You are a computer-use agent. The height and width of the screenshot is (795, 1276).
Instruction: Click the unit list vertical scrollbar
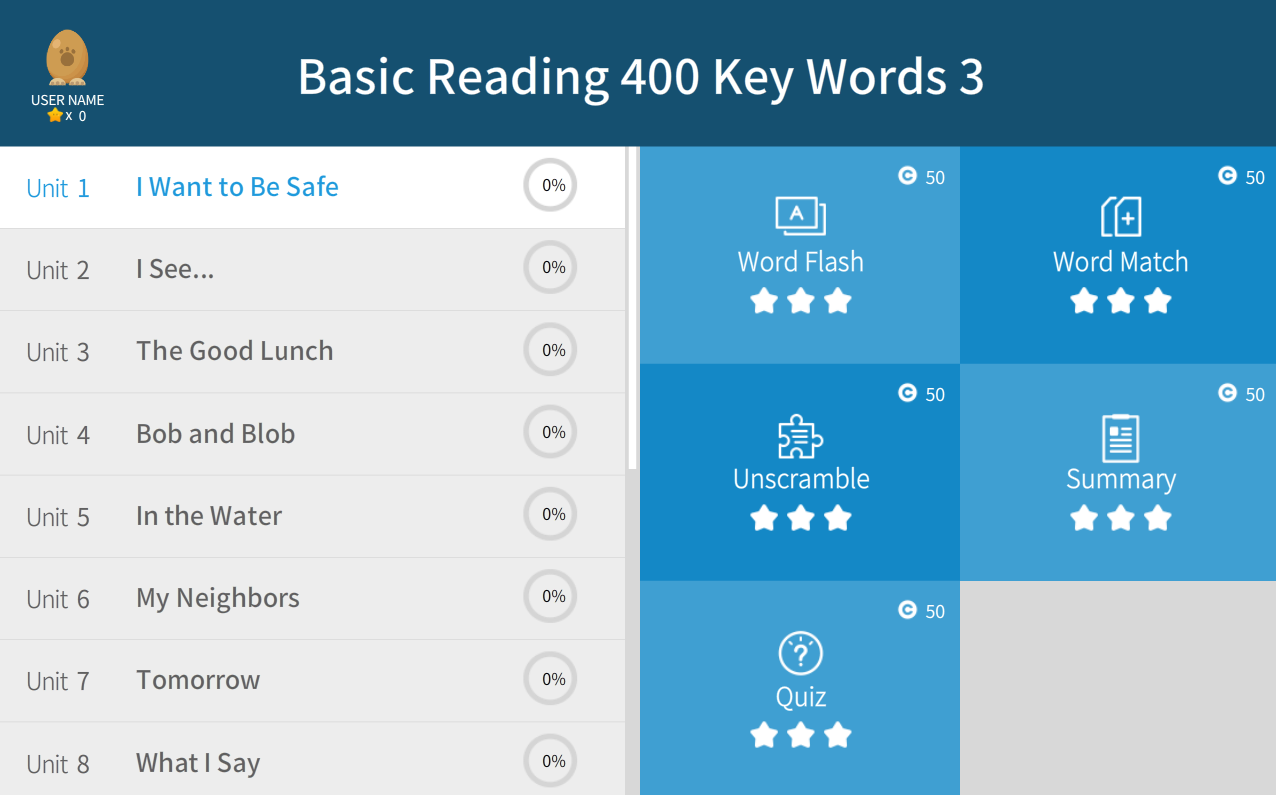click(x=632, y=308)
